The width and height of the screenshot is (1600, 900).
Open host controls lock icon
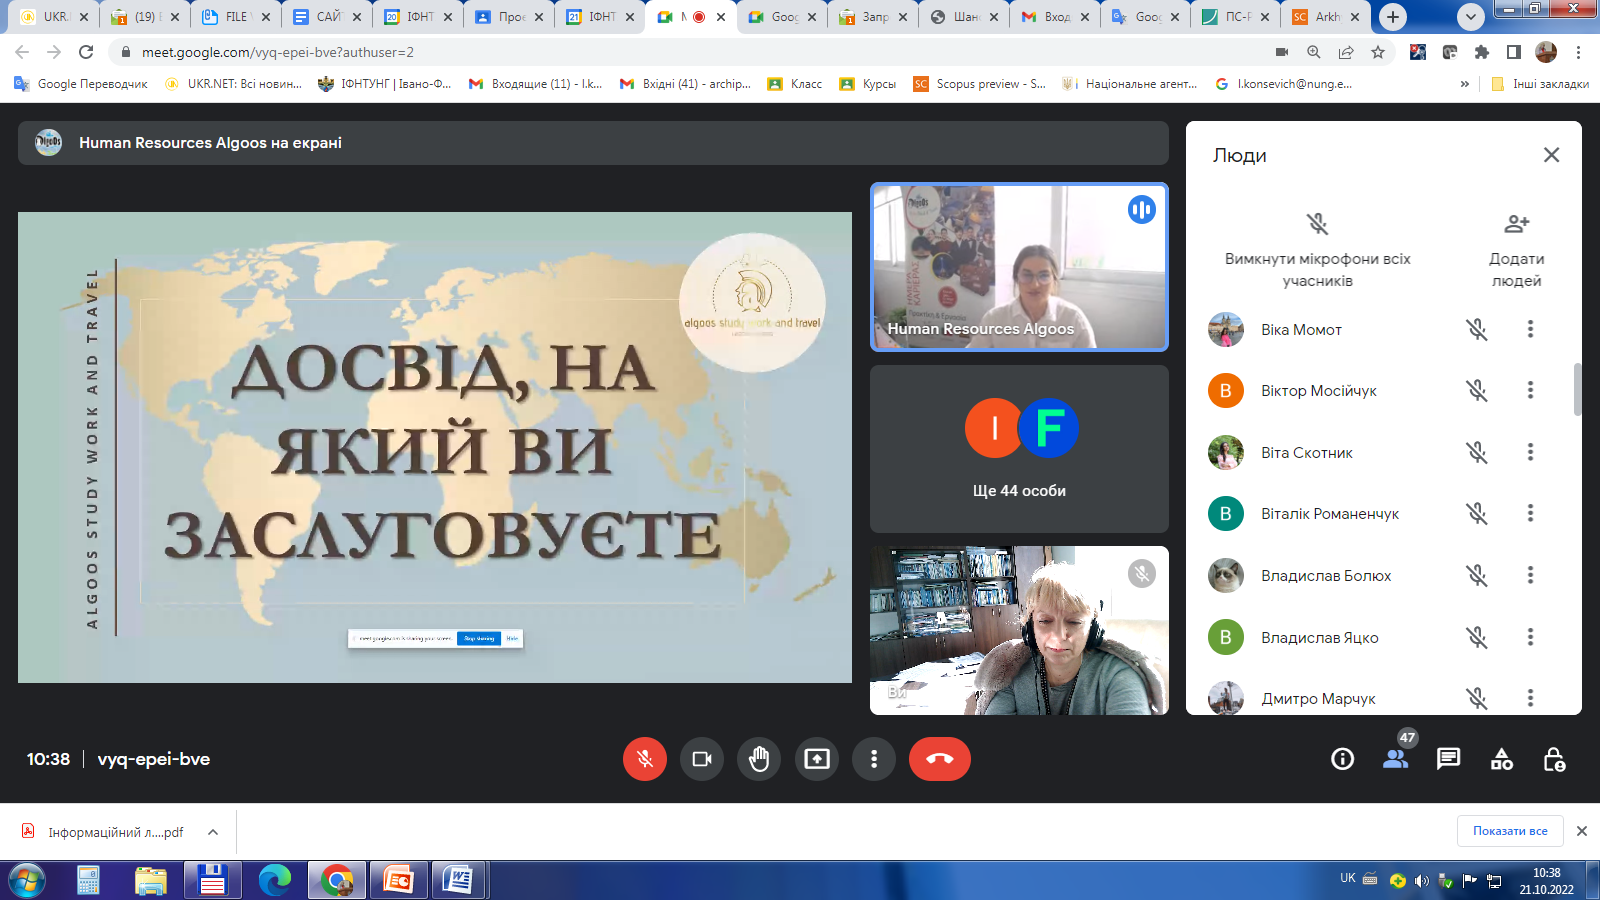(1554, 759)
